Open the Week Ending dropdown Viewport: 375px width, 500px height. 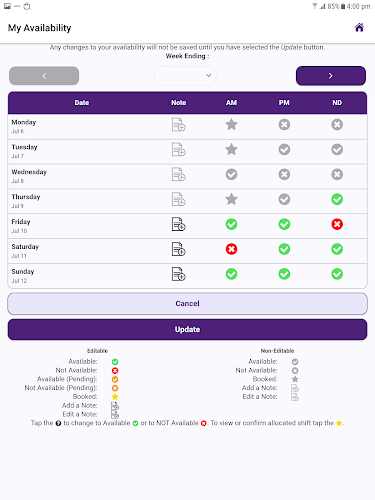point(185,76)
